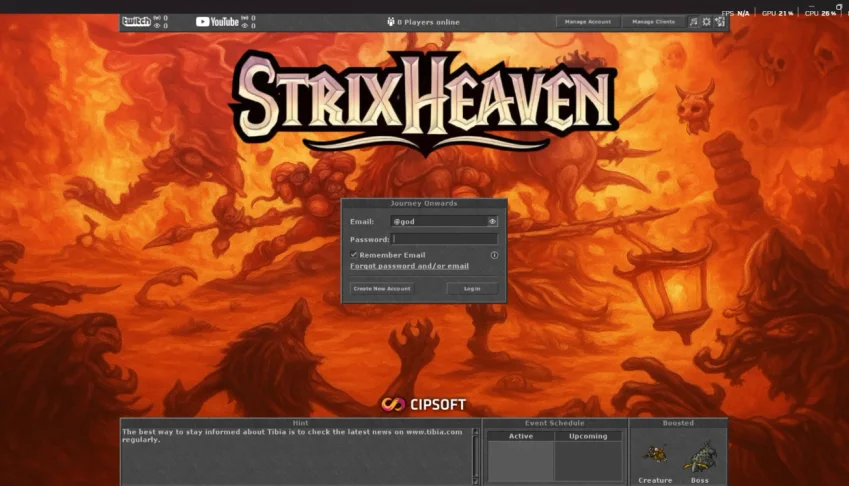Click the GPU 21% indicator
Screen dimensions: 849x486
777,13
